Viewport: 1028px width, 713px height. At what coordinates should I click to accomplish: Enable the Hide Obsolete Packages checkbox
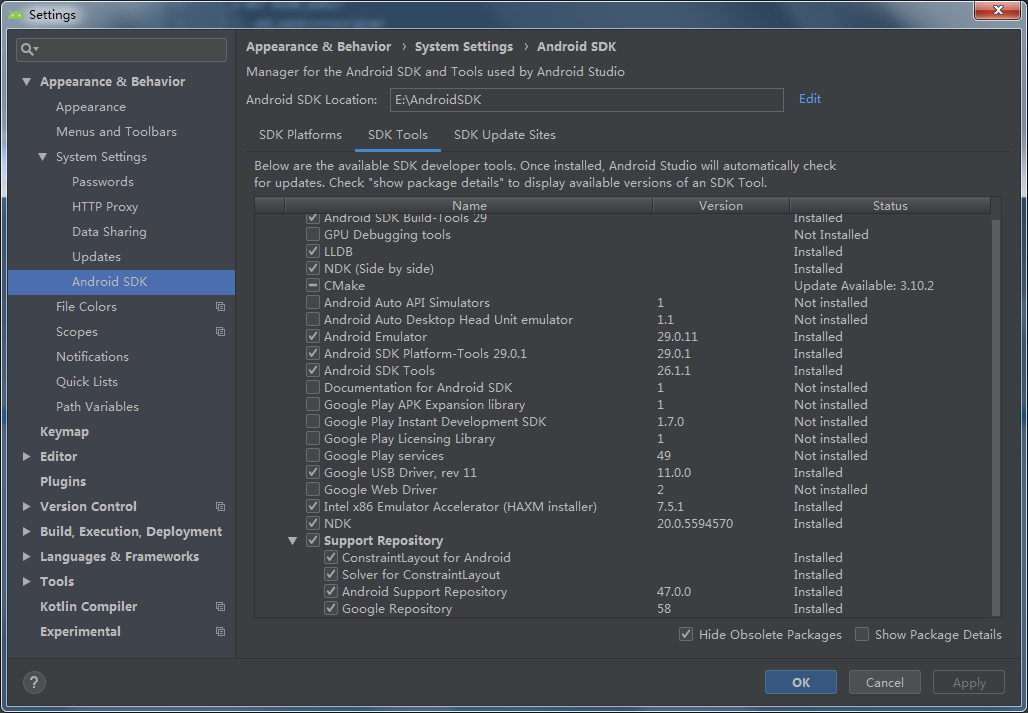point(686,634)
